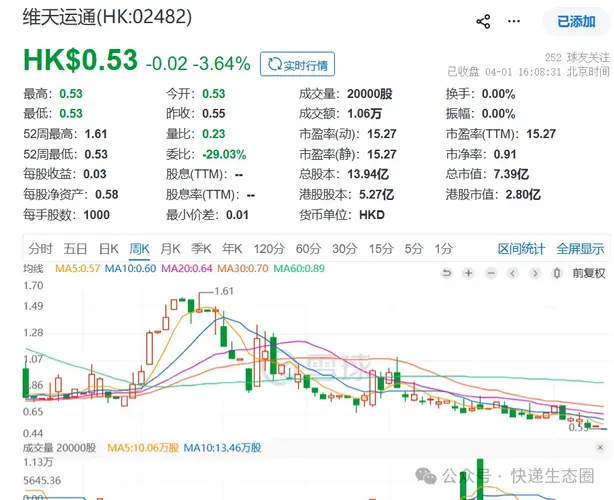Select the 120分 interval tab
Screen dimensions: 614x500
pyautogui.click(x=269, y=249)
